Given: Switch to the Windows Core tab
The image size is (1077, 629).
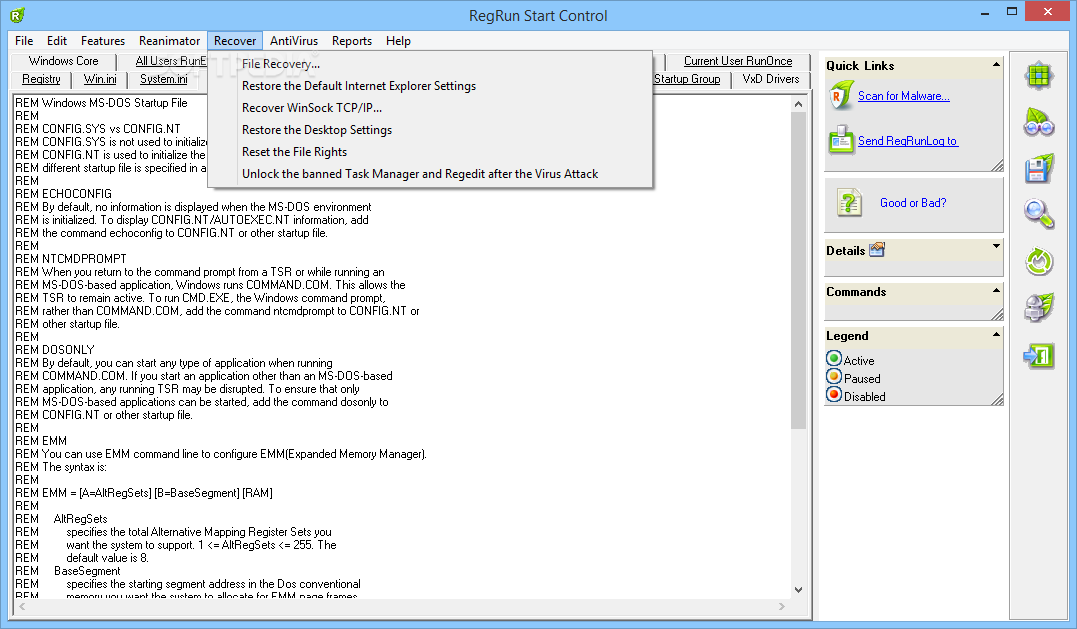Looking at the screenshot, I should pos(63,61).
